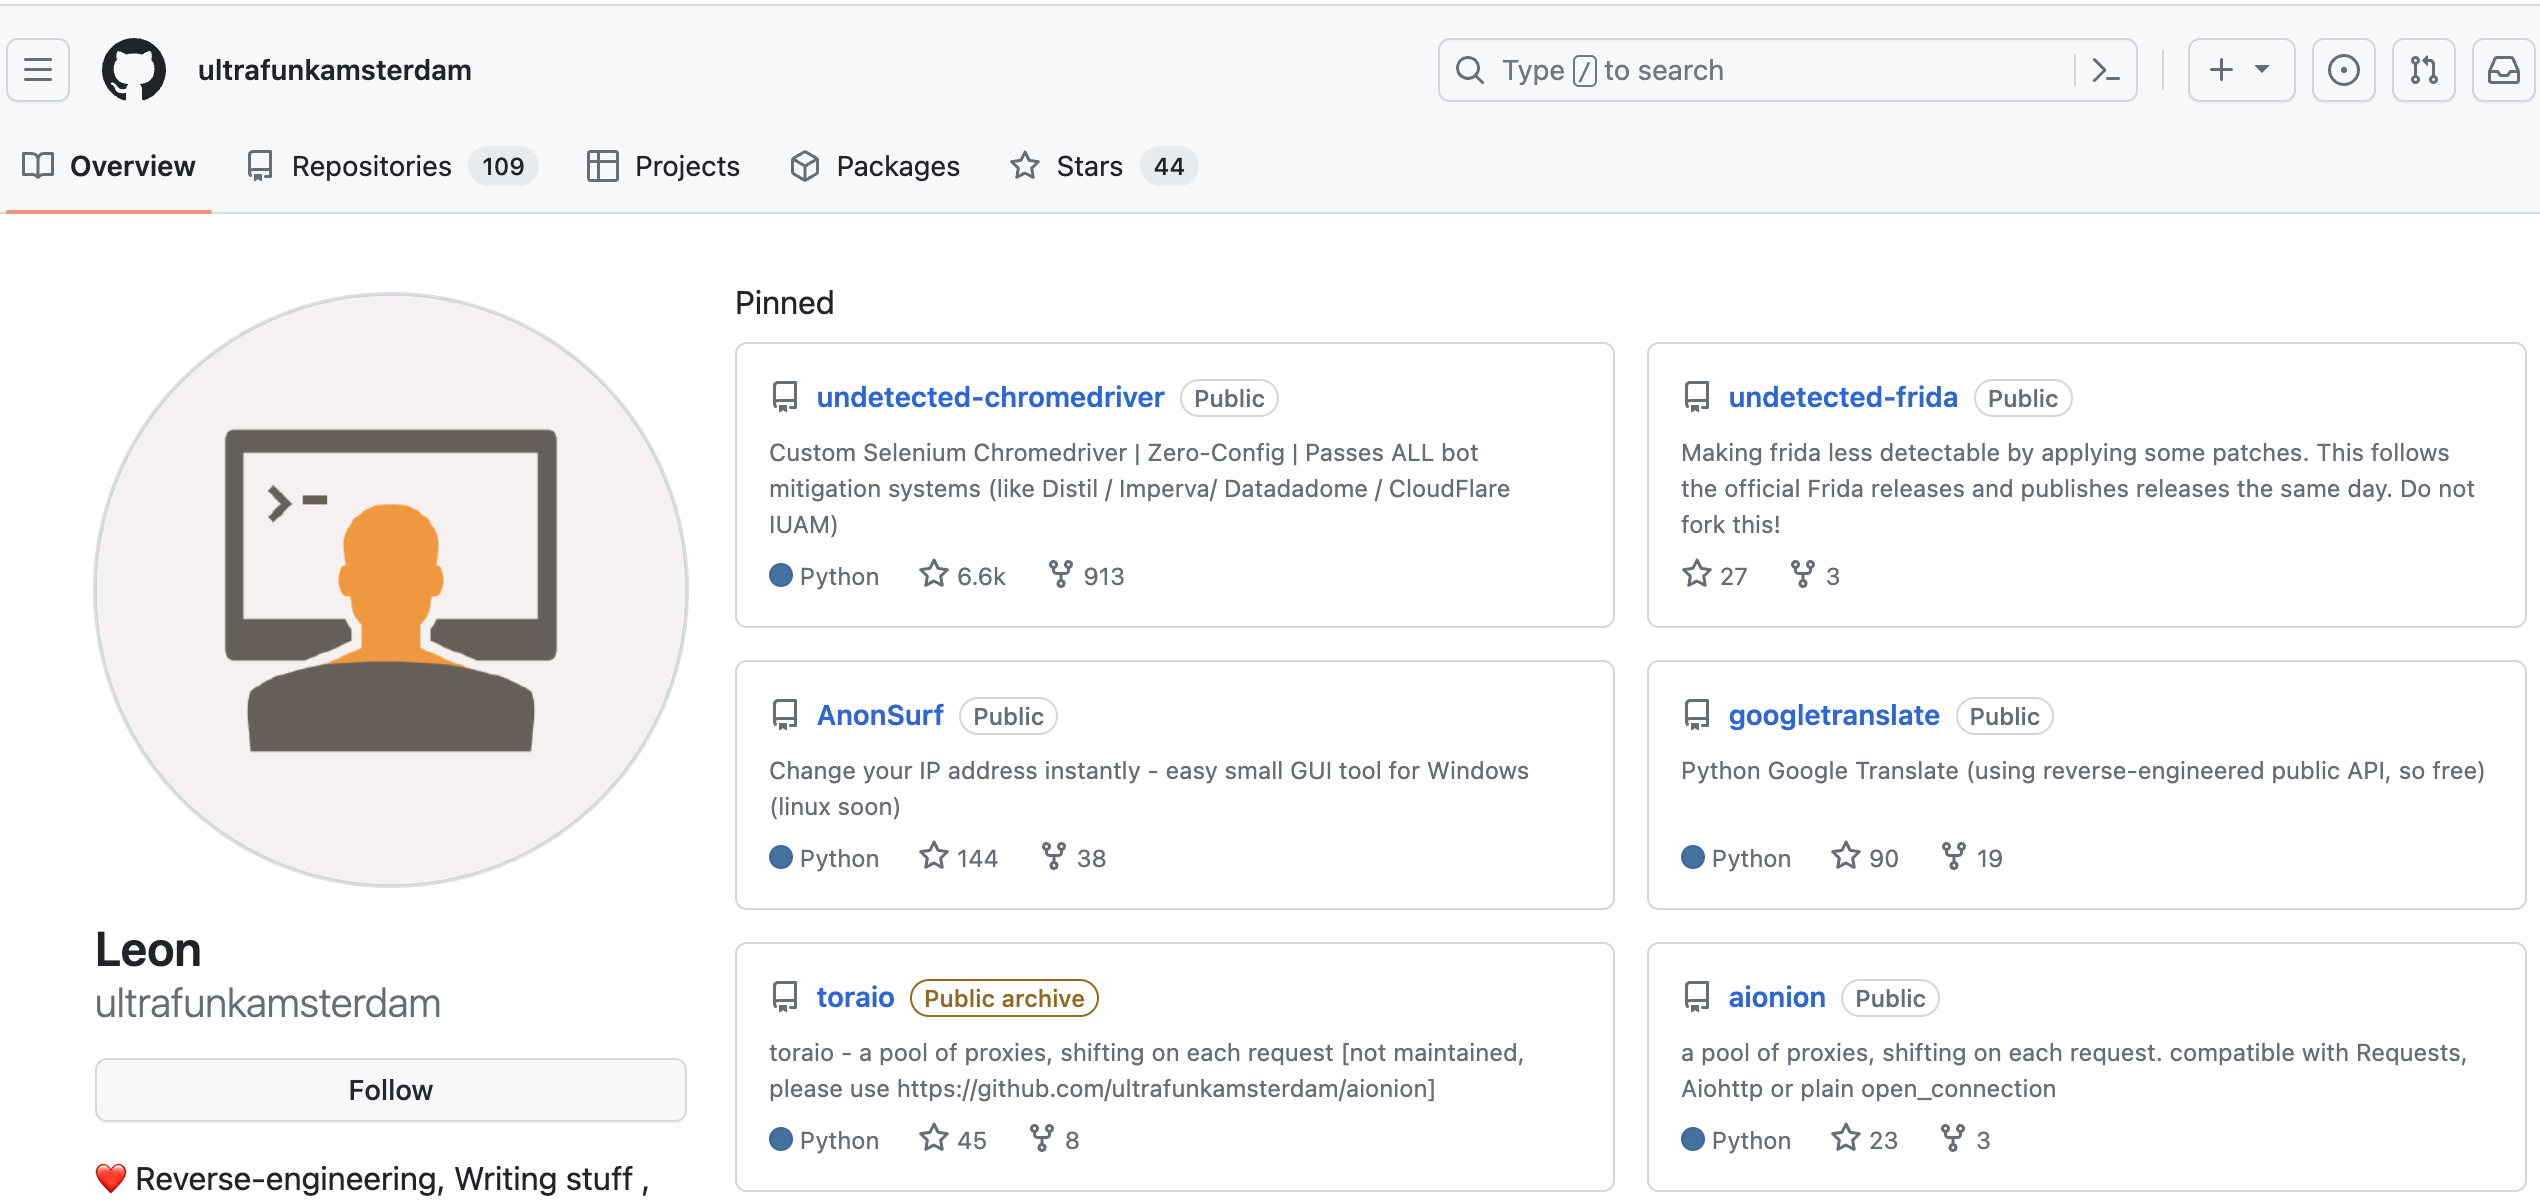Click fork count 19 on googletranslate
2540x1200 pixels.
coord(1972,858)
